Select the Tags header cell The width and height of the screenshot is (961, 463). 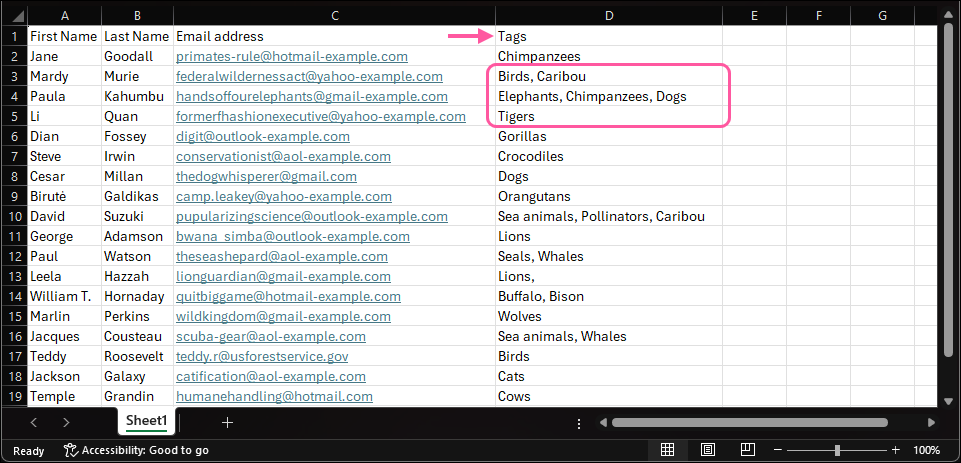pyautogui.click(x=608, y=36)
